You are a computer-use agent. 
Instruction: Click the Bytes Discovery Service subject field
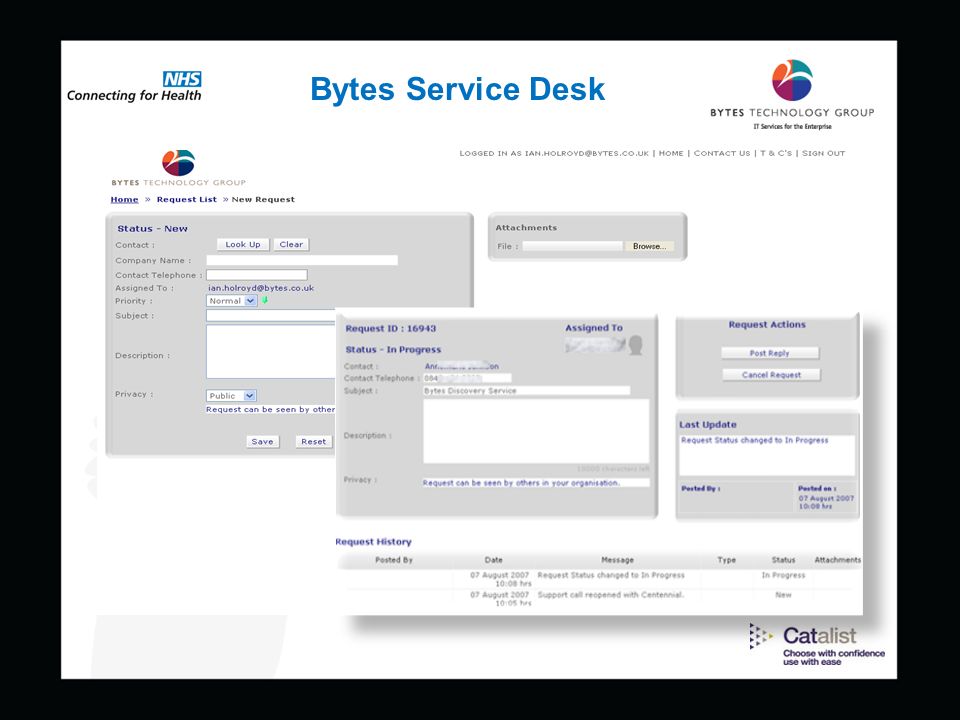pos(527,391)
